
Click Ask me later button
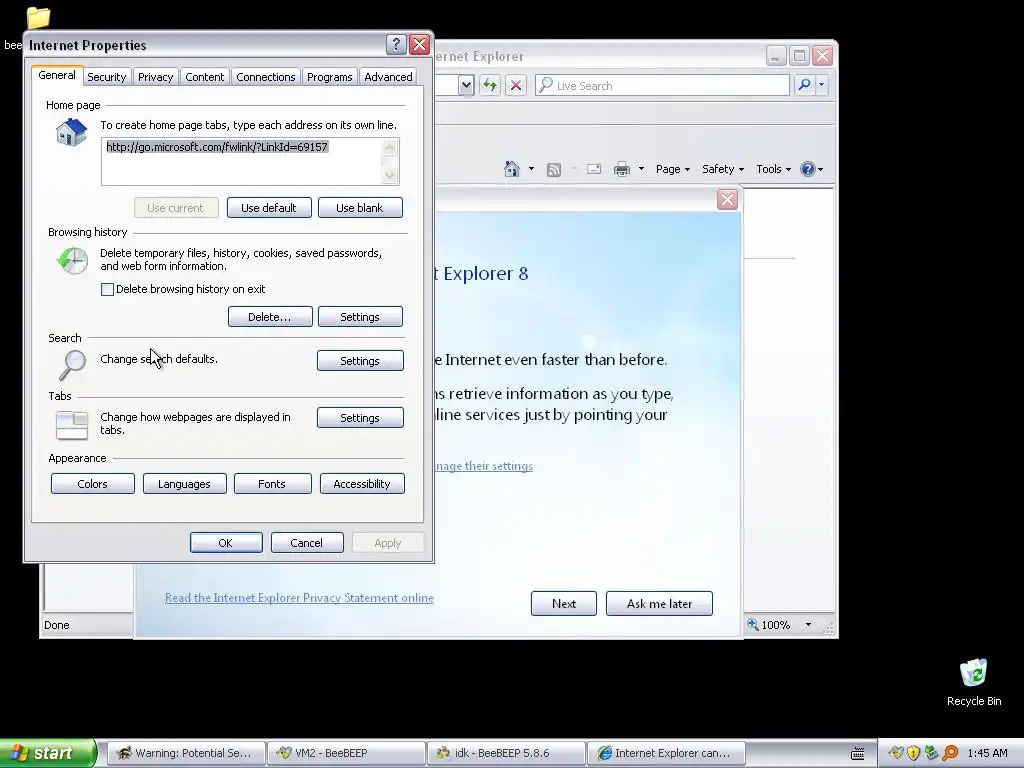[x=659, y=603]
